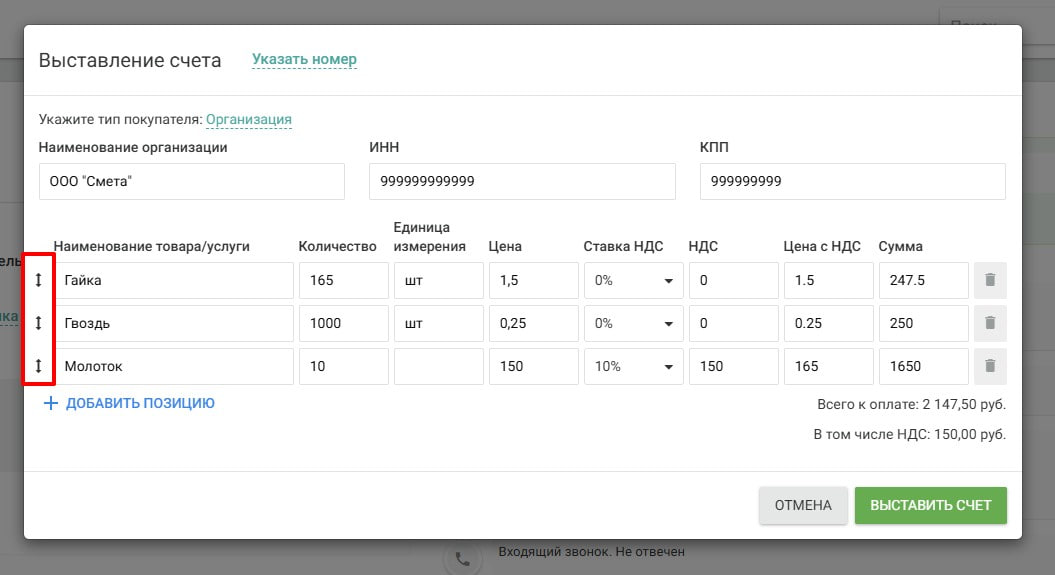Edit the unit field in the Гайка row

point(439,280)
